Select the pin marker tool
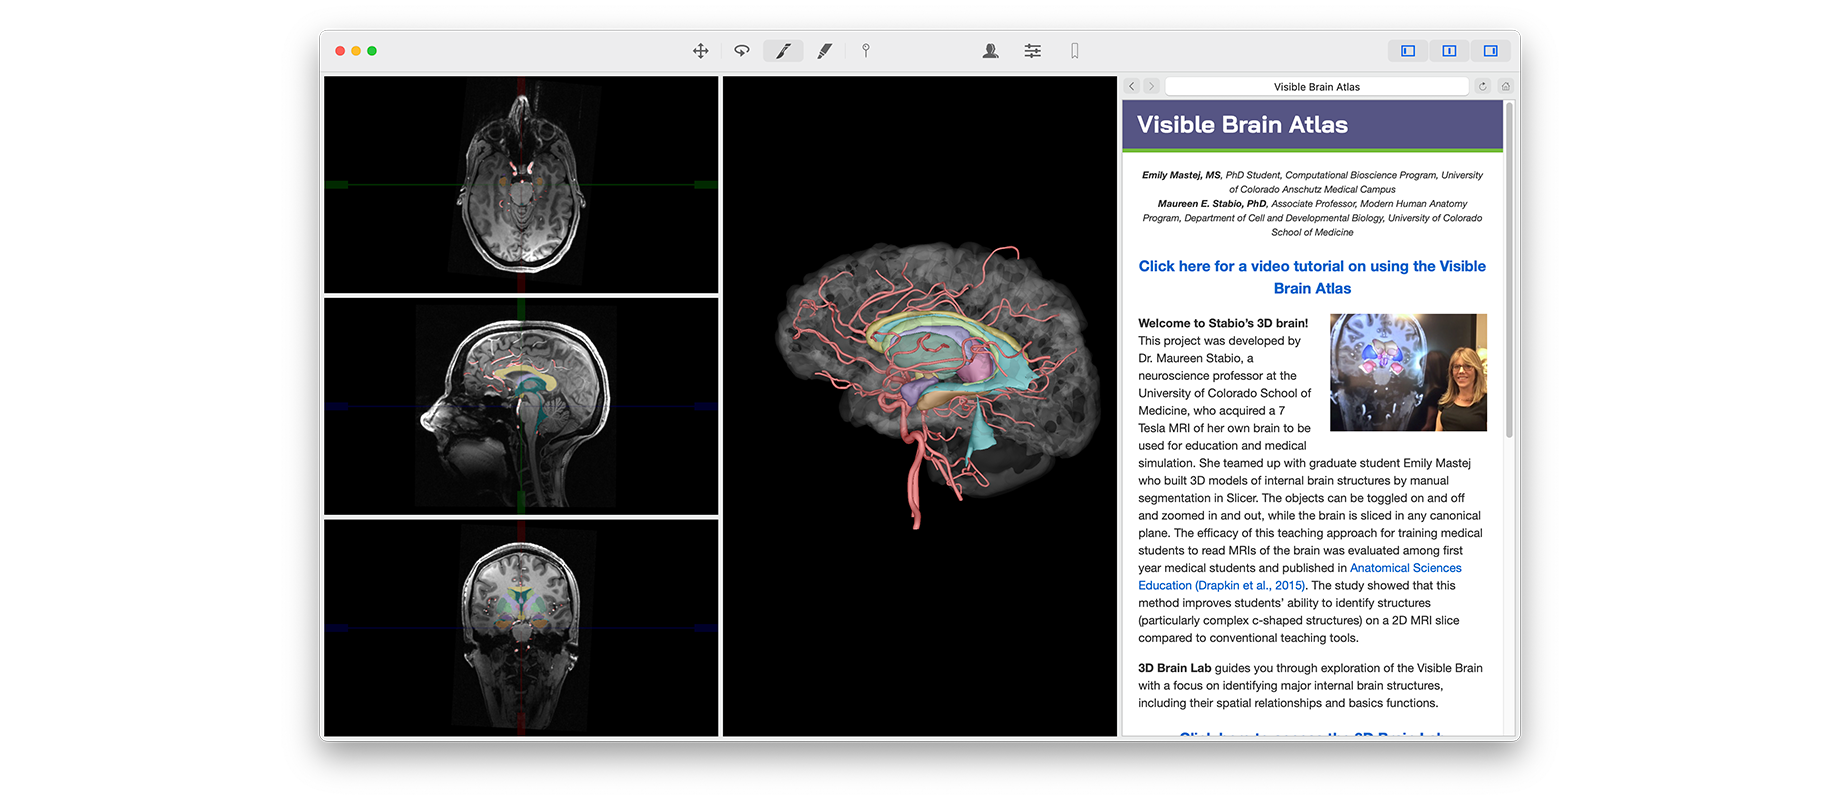1840x800 pixels. tap(866, 51)
